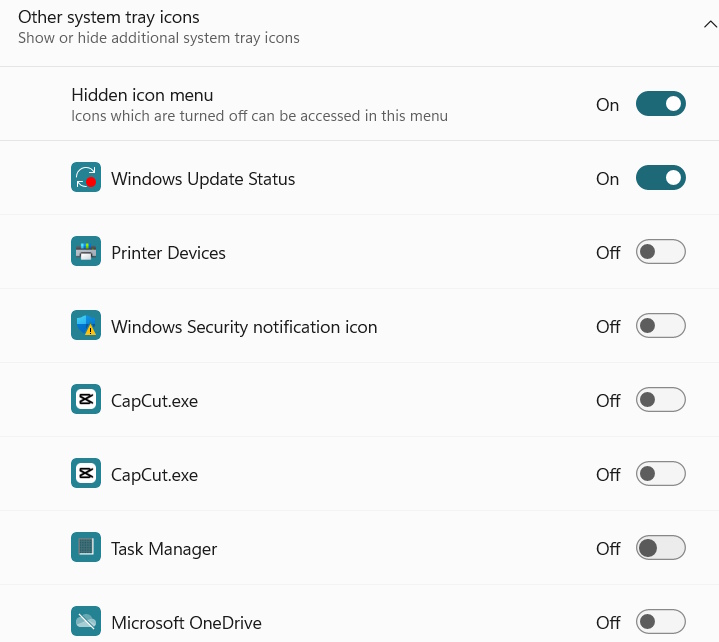Image resolution: width=719 pixels, height=642 pixels.
Task: Click the Windows Security shield icon
Action: (x=86, y=325)
